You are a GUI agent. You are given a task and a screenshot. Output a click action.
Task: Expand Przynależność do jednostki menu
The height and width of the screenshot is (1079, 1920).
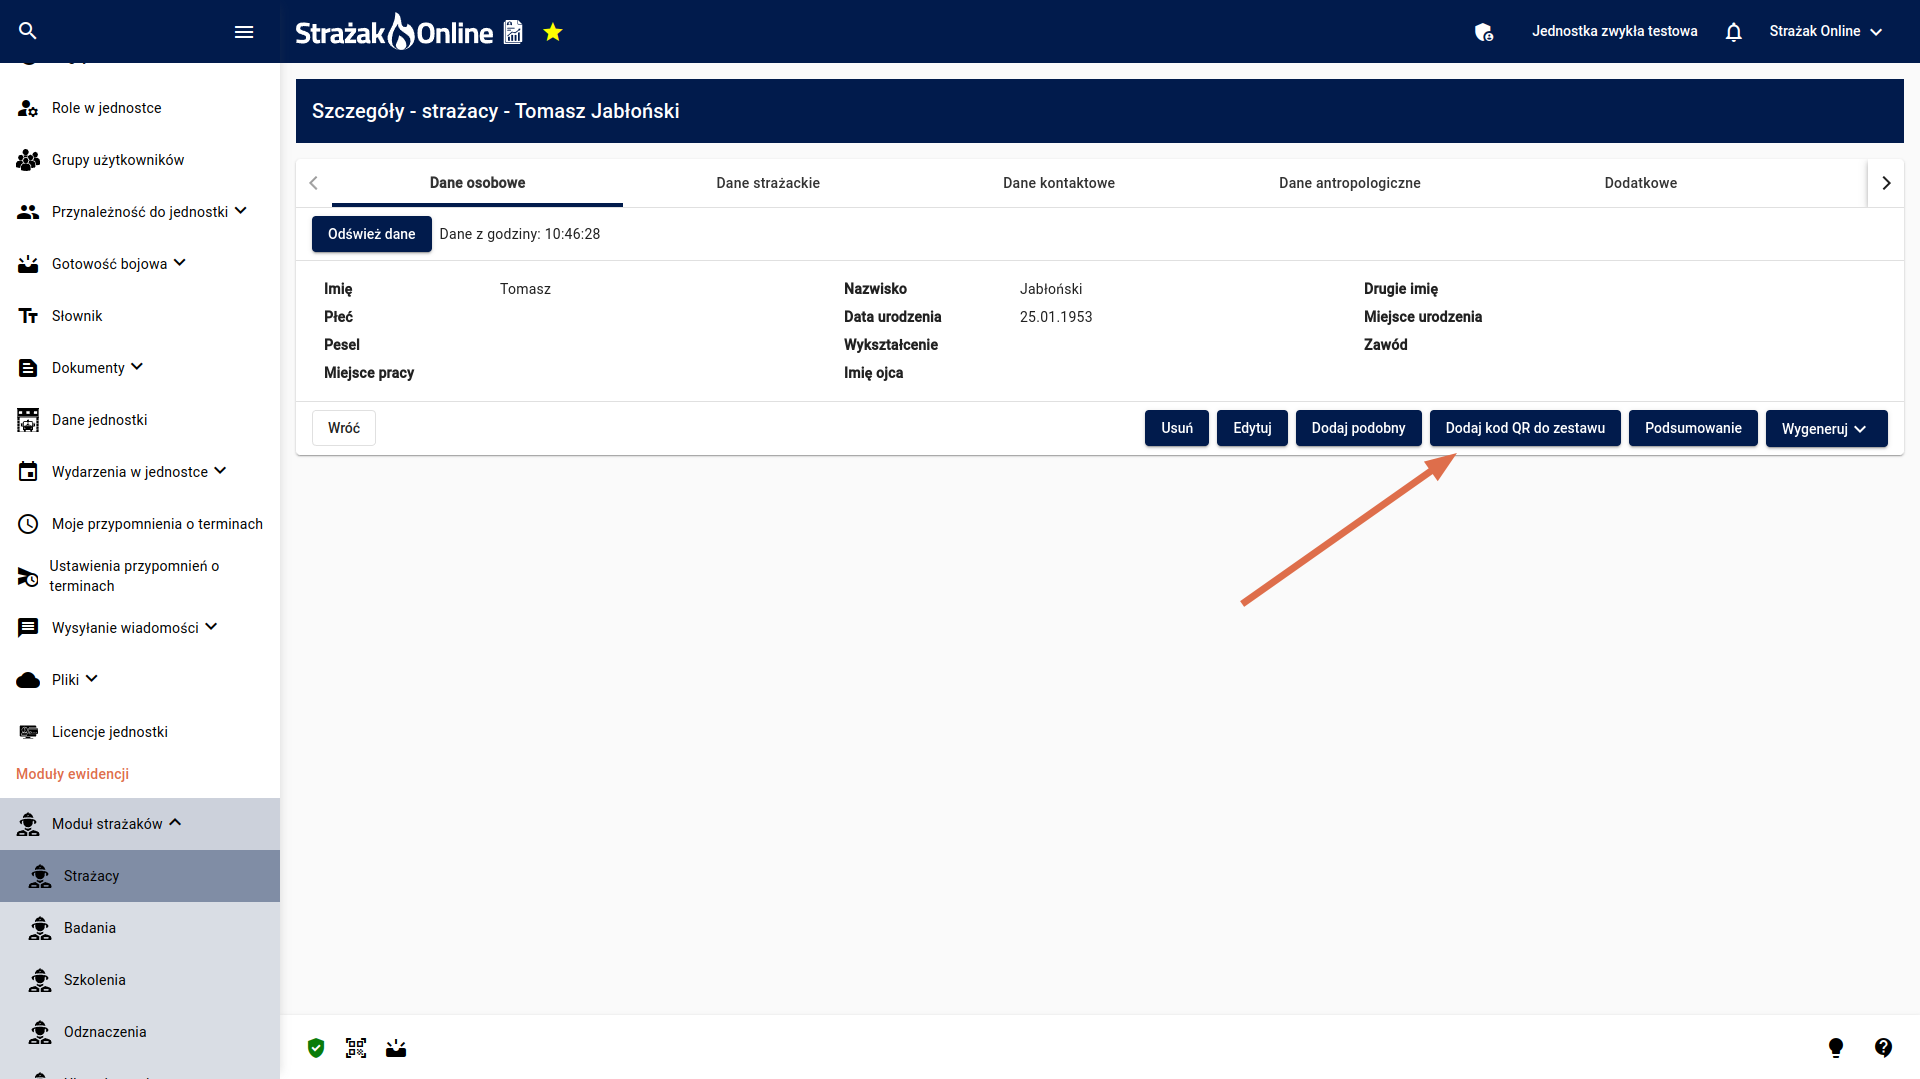coord(240,211)
